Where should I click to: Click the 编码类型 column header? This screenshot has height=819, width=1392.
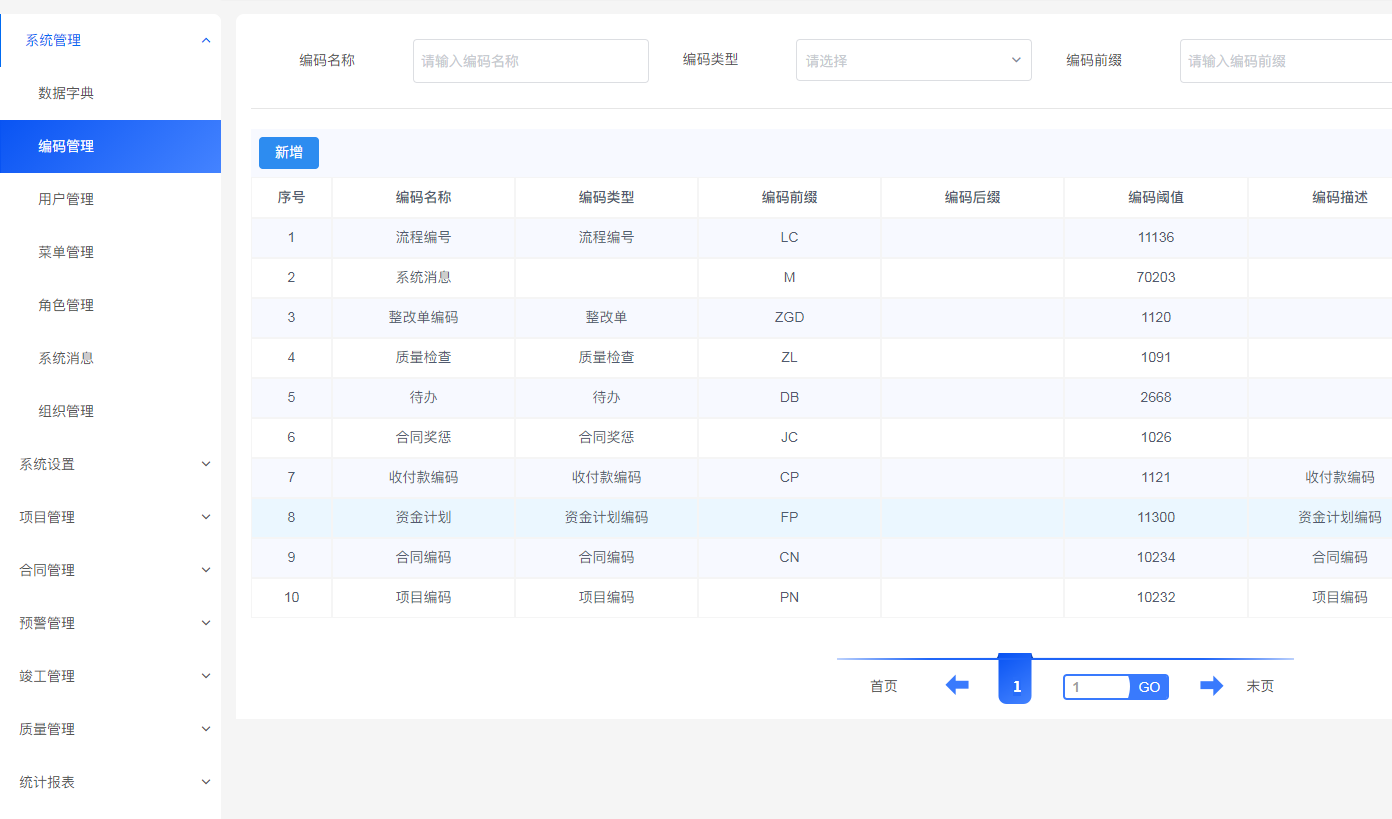click(607, 197)
